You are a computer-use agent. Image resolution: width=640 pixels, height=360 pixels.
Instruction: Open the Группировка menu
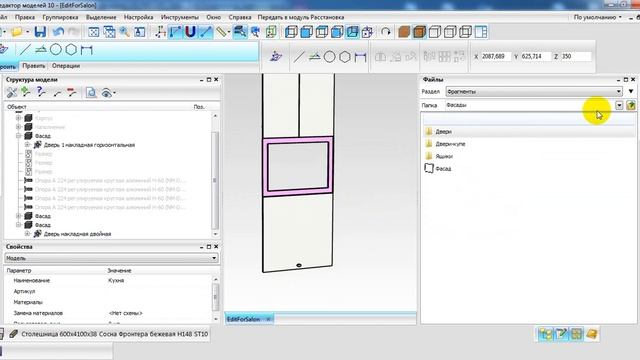point(60,17)
